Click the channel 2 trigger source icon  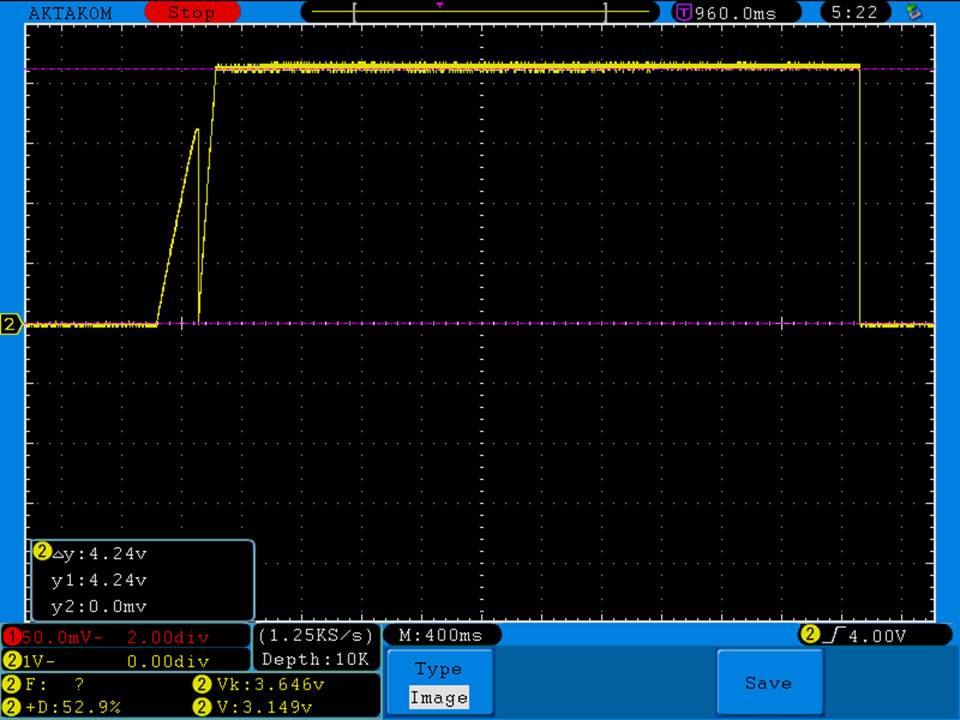809,635
